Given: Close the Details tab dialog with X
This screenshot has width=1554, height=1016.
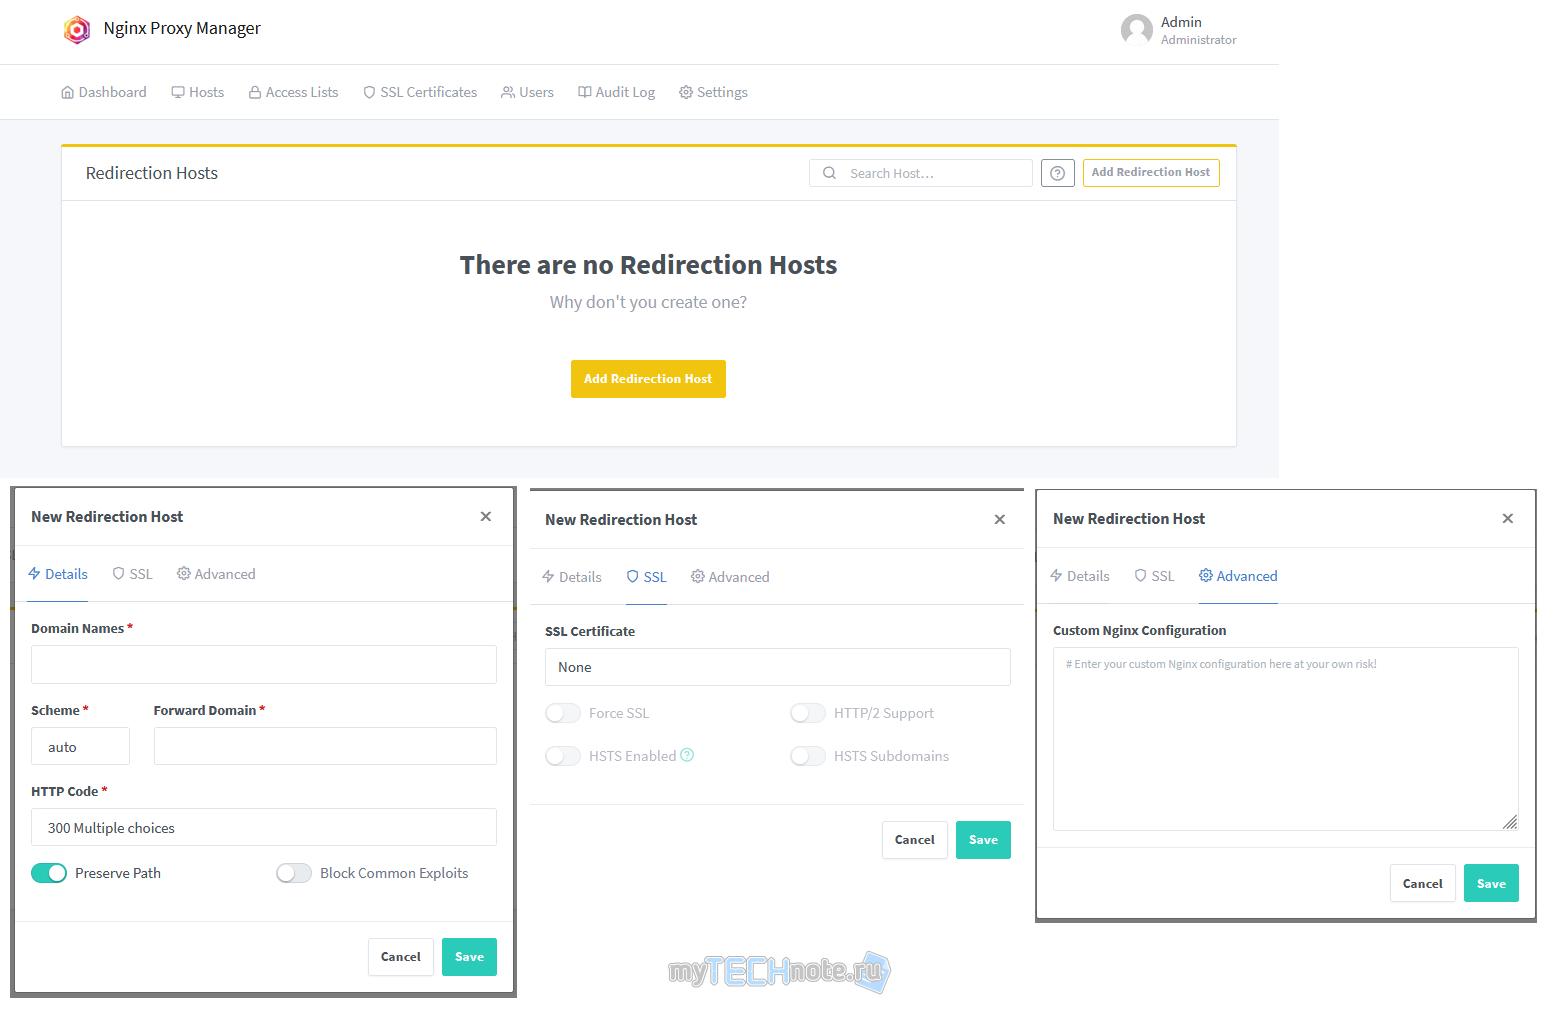Looking at the screenshot, I should click(486, 516).
